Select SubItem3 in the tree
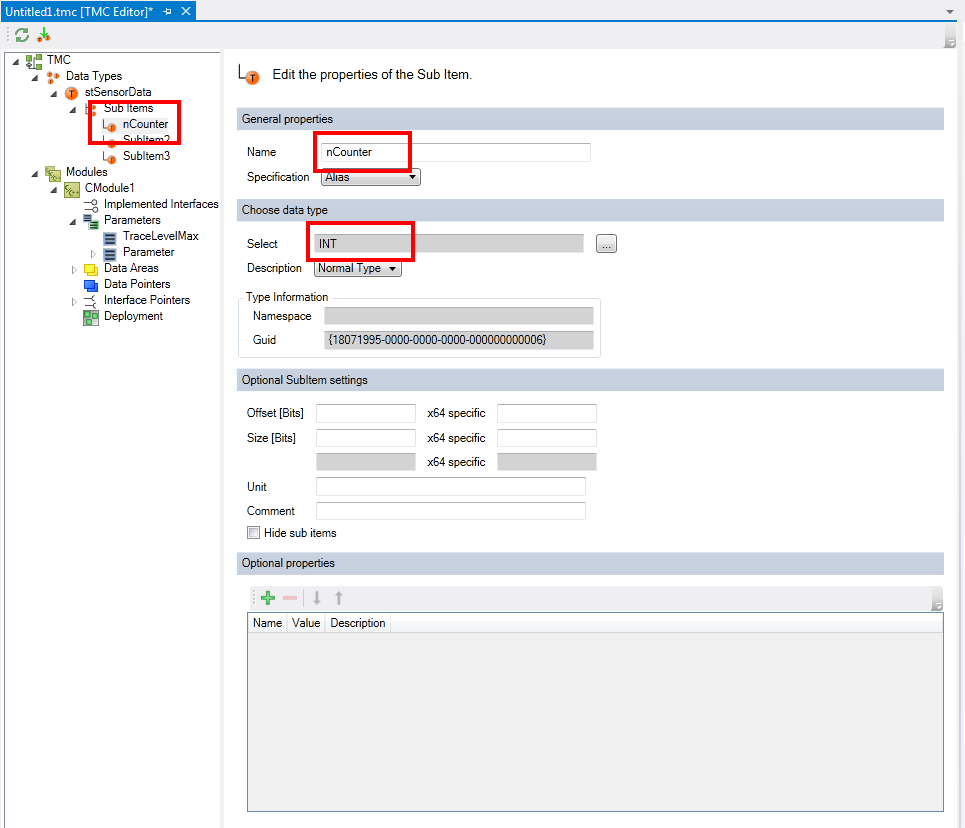Image resolution: width=965 pixels, height=828 pixels. click(x=146, y=156)
